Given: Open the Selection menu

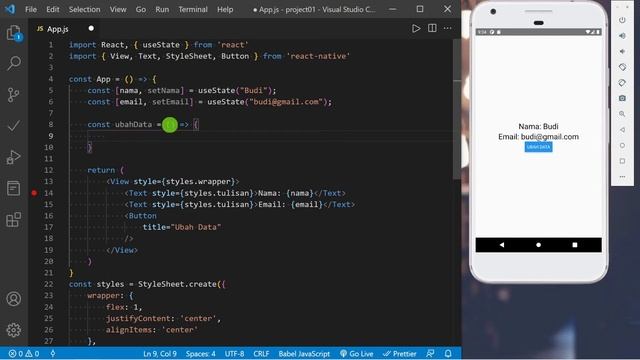Looking at the screenshot, I should 84,9.
